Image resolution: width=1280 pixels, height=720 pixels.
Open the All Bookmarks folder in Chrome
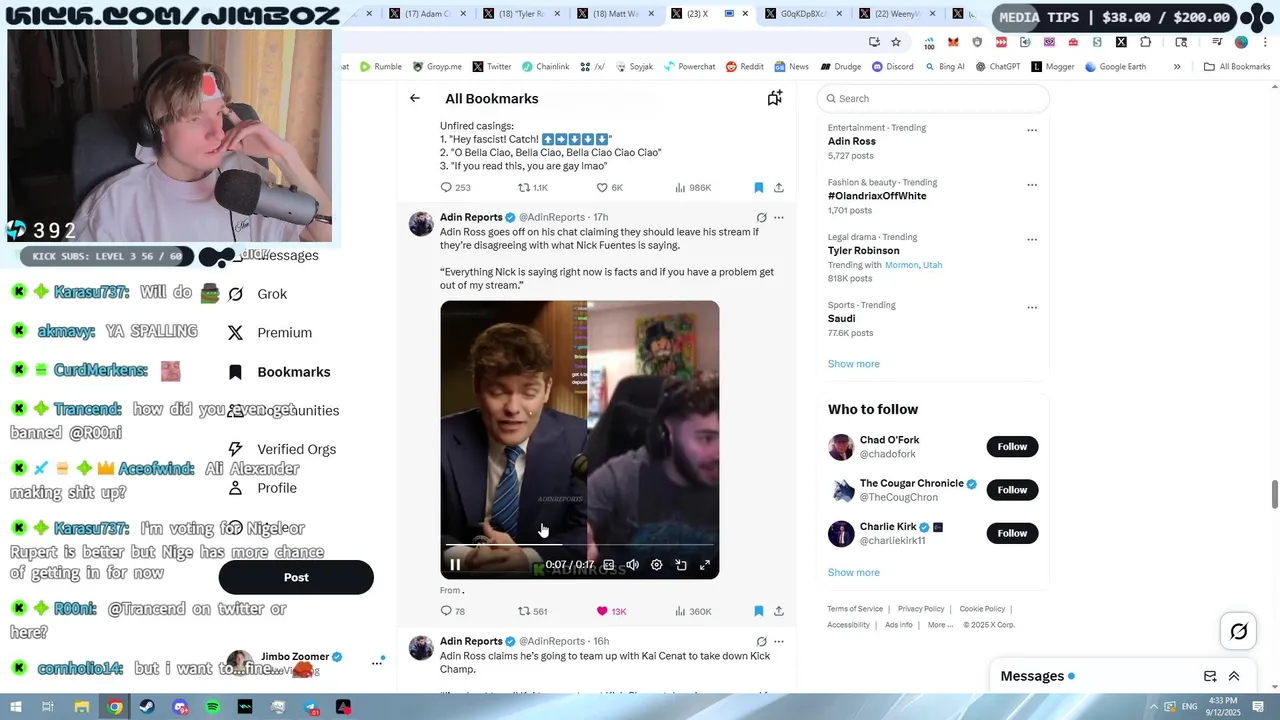click(x=1237, y=67)
